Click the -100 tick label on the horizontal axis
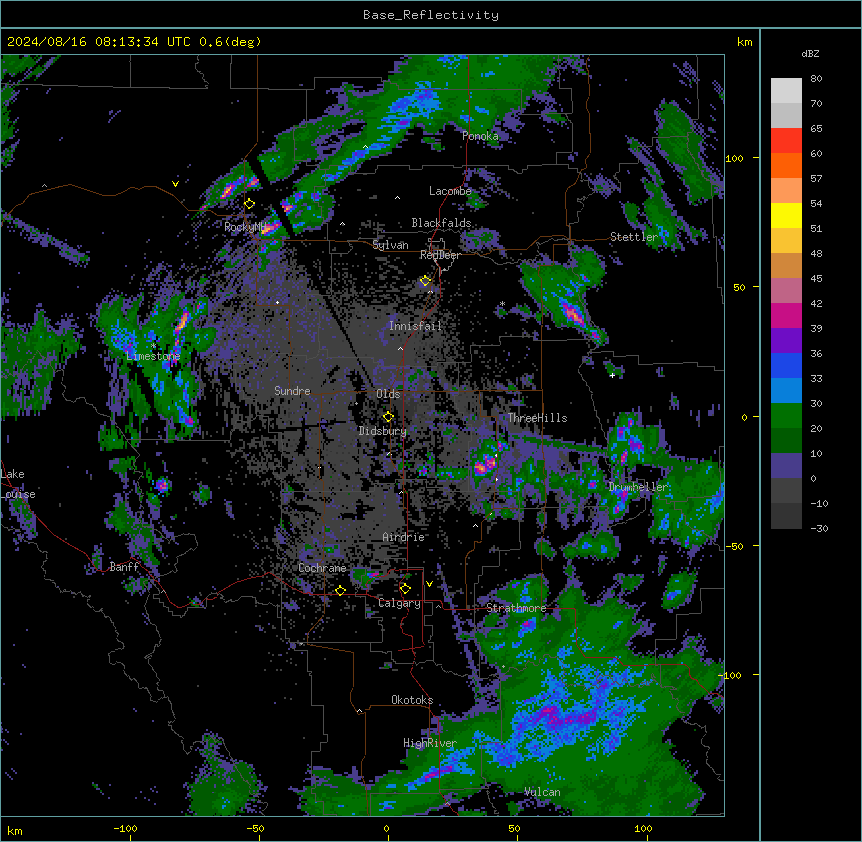 point(126,828)
